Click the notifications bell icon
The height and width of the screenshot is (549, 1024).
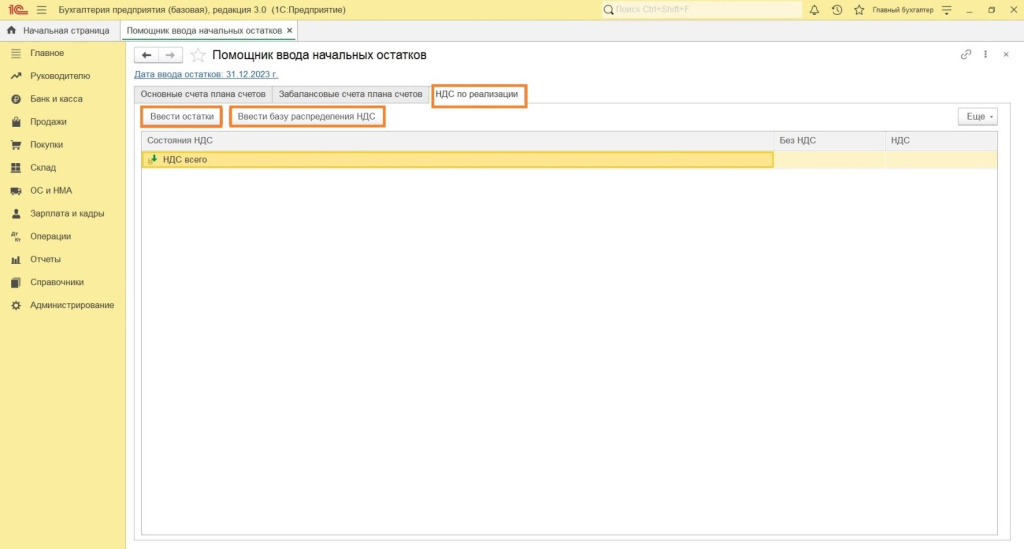pyautogui.click(x=814, y=10)
